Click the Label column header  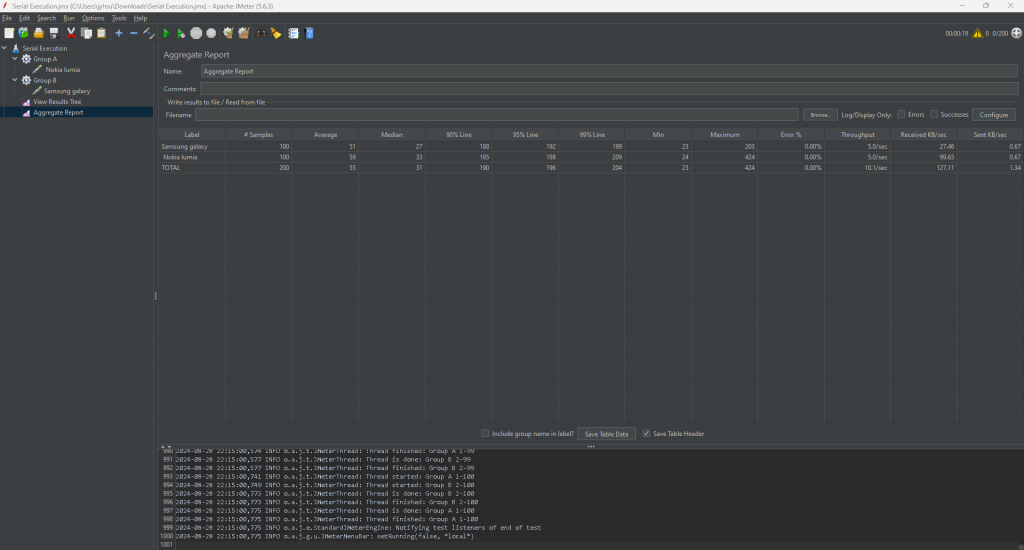[191, 135]
